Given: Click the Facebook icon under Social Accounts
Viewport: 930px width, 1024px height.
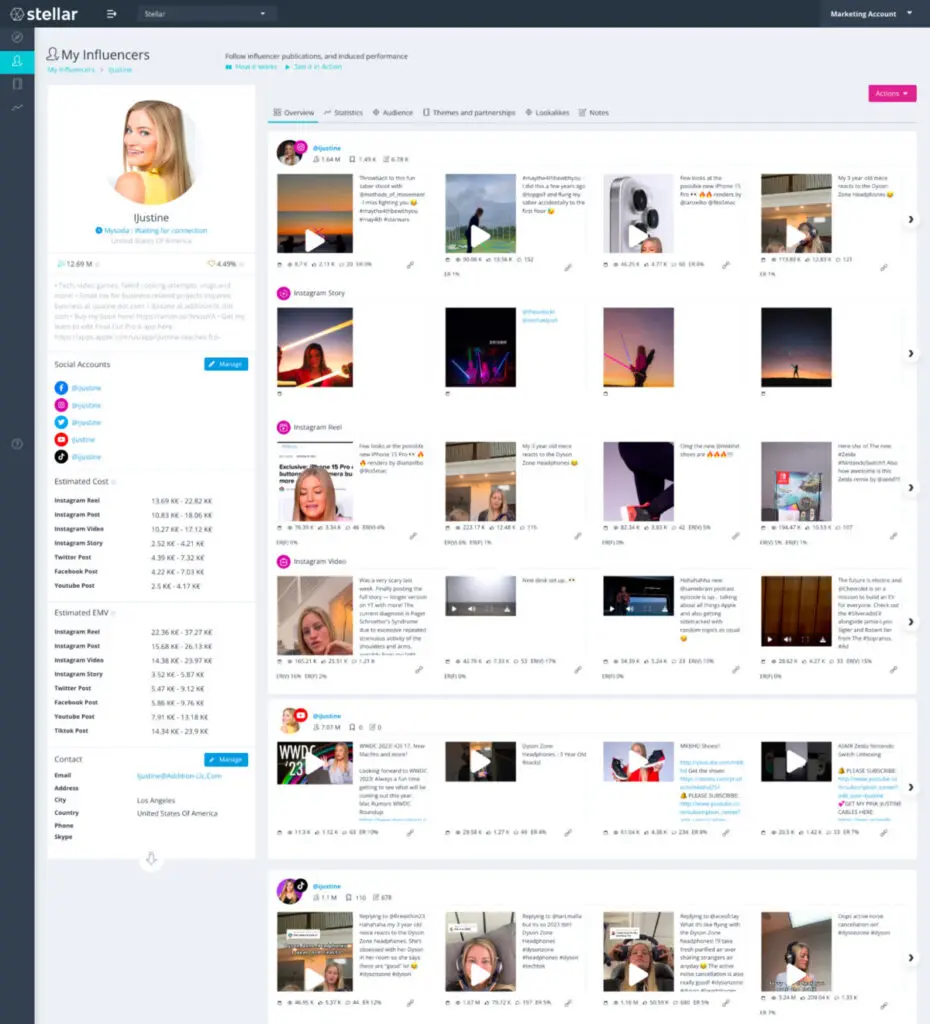Looking at the screenshot, I should click(x=61, y=388).
